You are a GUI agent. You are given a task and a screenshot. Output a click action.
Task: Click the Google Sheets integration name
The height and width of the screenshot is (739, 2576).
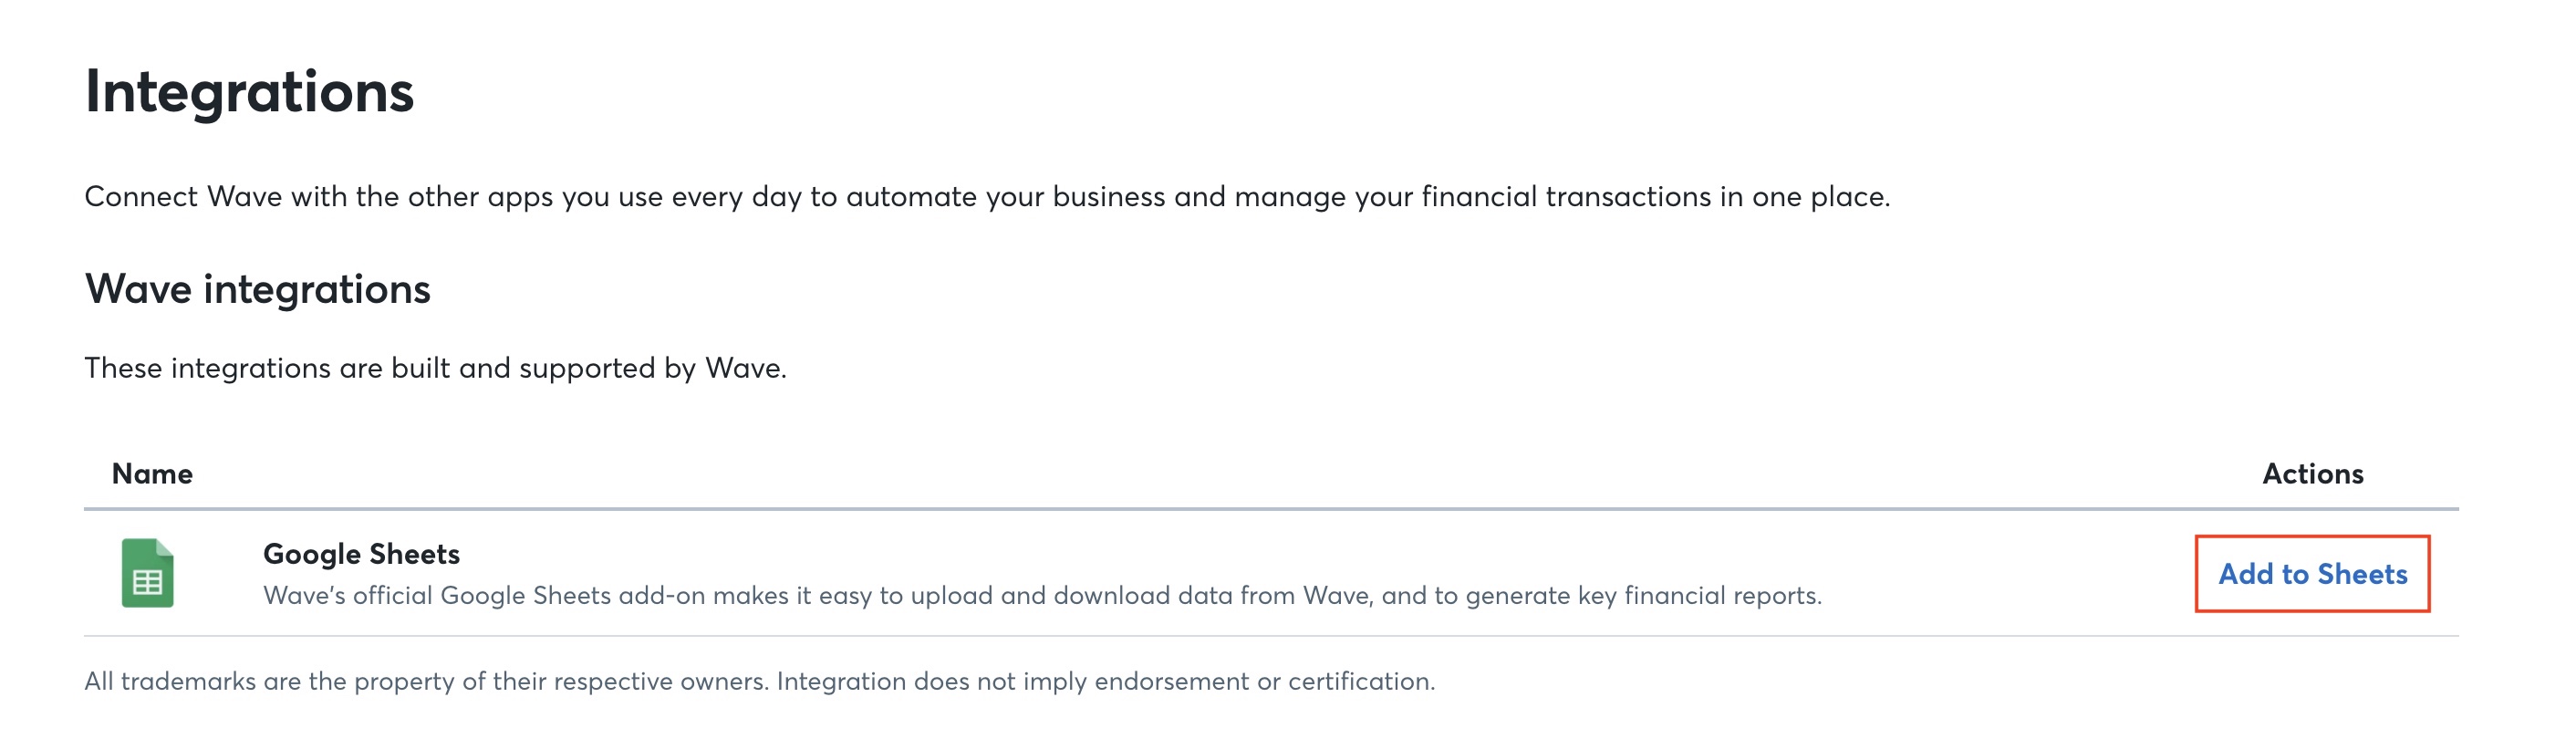tap(361, 554)
